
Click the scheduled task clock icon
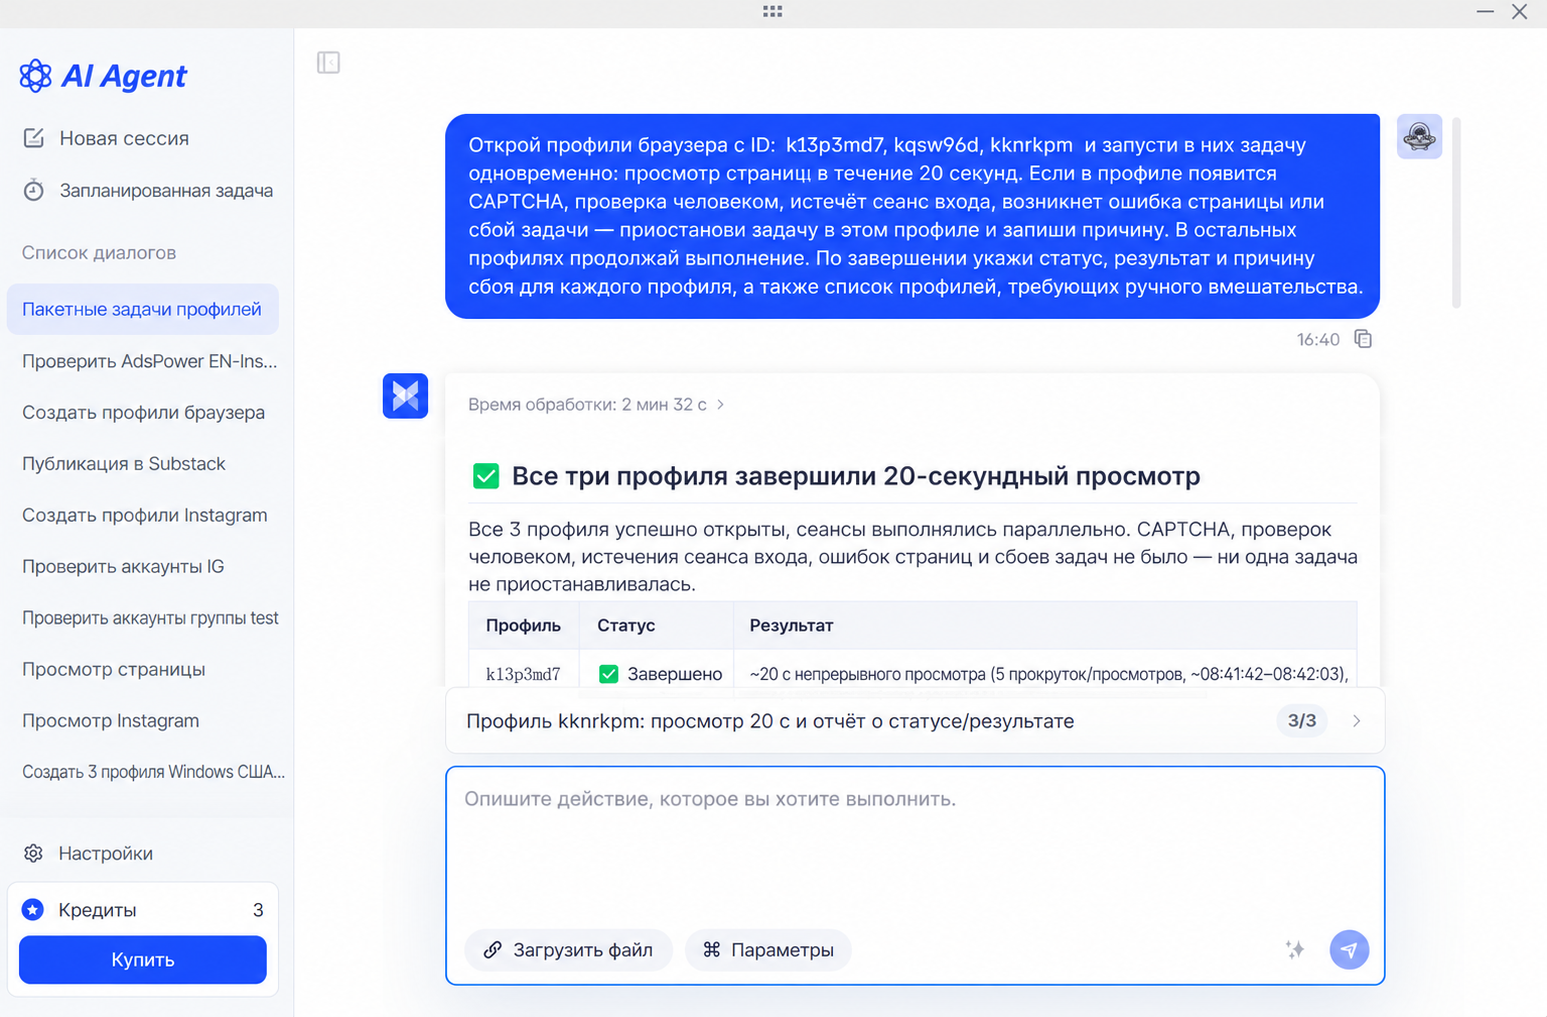coord(34,190)
